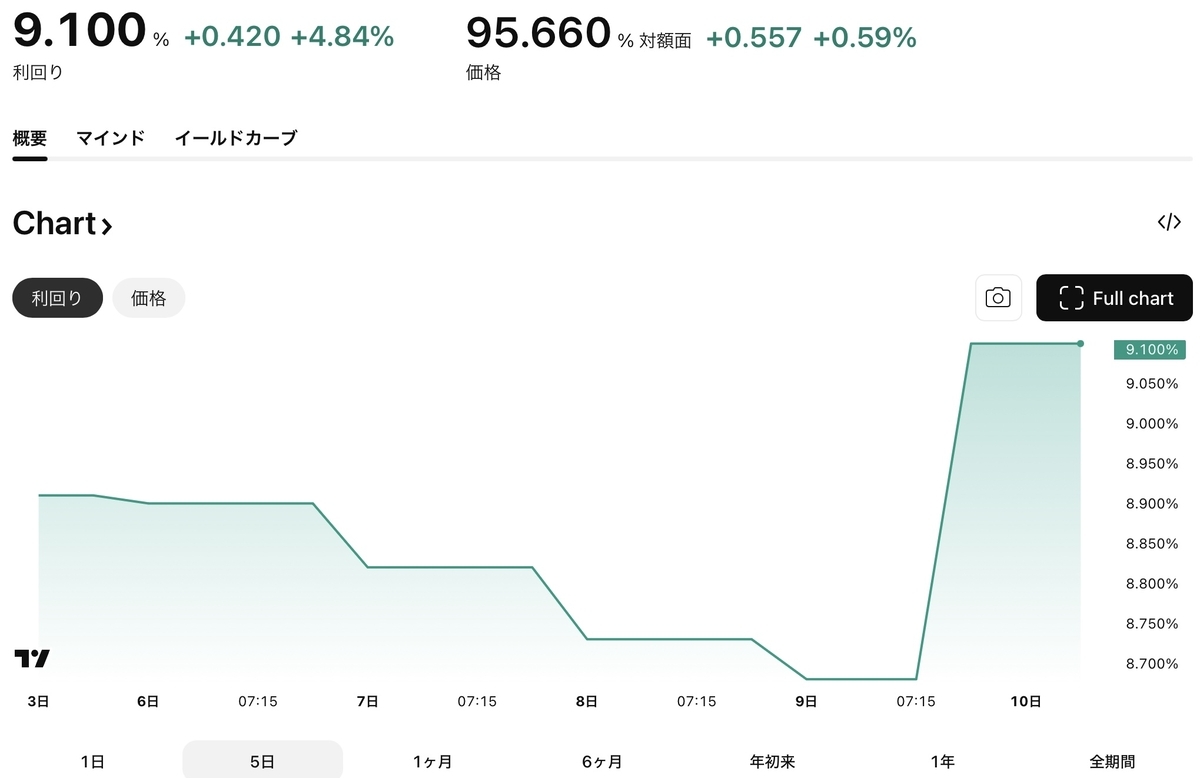Display the 全期間 range

coord(1112,761)
